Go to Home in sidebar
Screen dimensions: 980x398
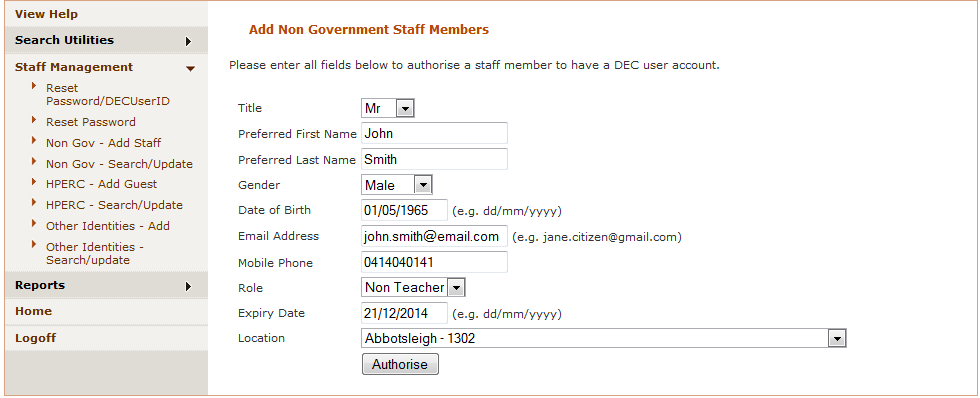point(33,311)
